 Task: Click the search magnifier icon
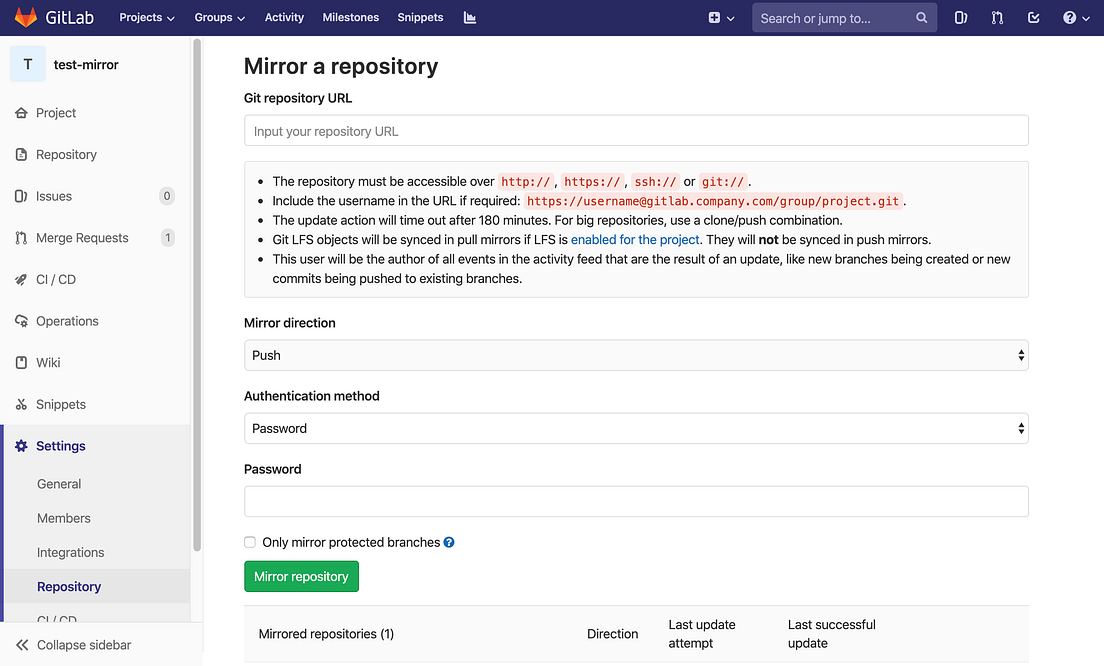922,18
